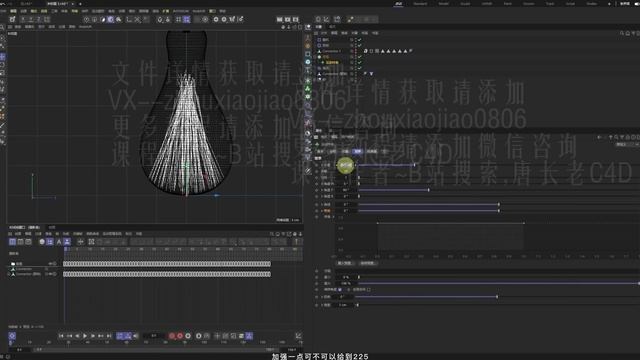Switch timeline to F-Curve mode icon
The width and height of the screenshot is (640, 360).
[20, 242]
